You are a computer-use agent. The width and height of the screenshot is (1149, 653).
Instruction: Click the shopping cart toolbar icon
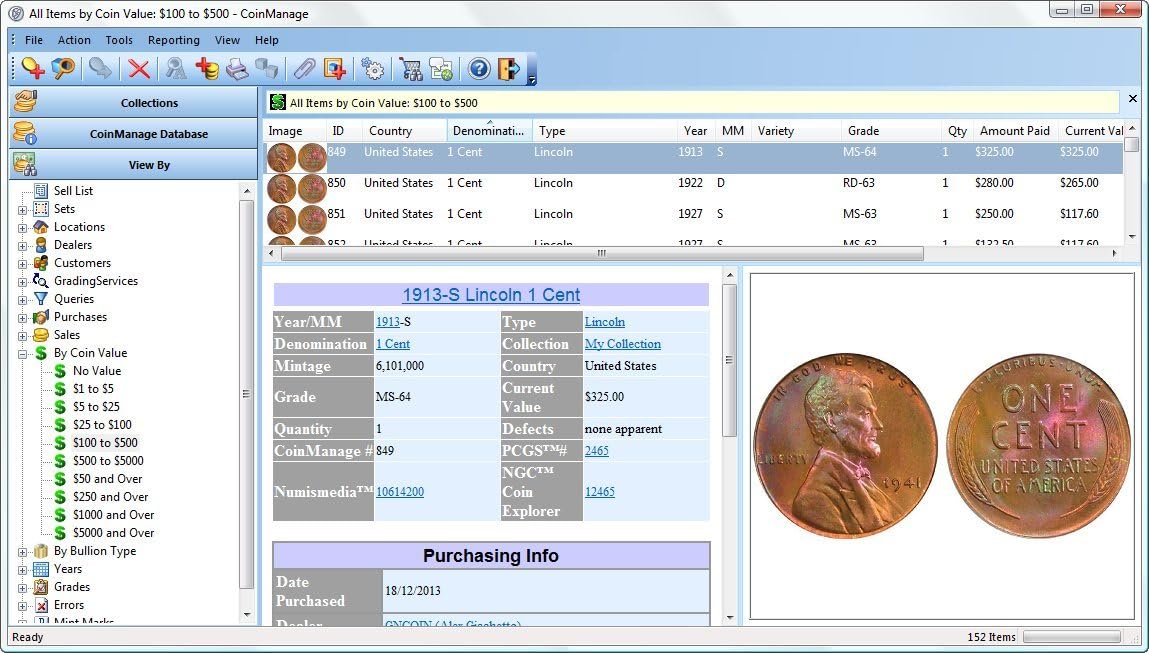pyautogui.click(x=410, y=69)
